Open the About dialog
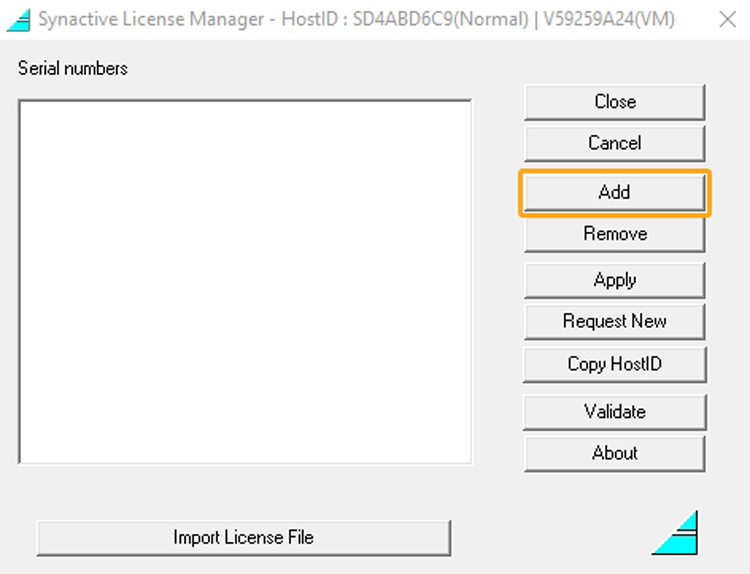Viewport: 750px width, 574px height. 615,453
